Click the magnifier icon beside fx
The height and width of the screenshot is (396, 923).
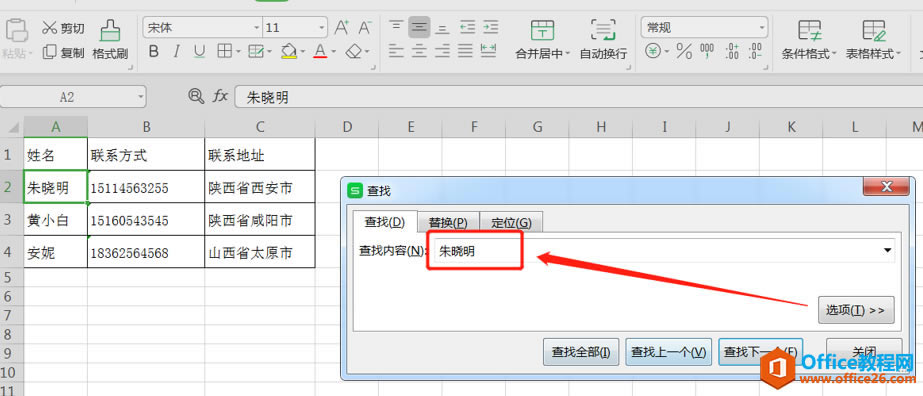click(195, 96)
